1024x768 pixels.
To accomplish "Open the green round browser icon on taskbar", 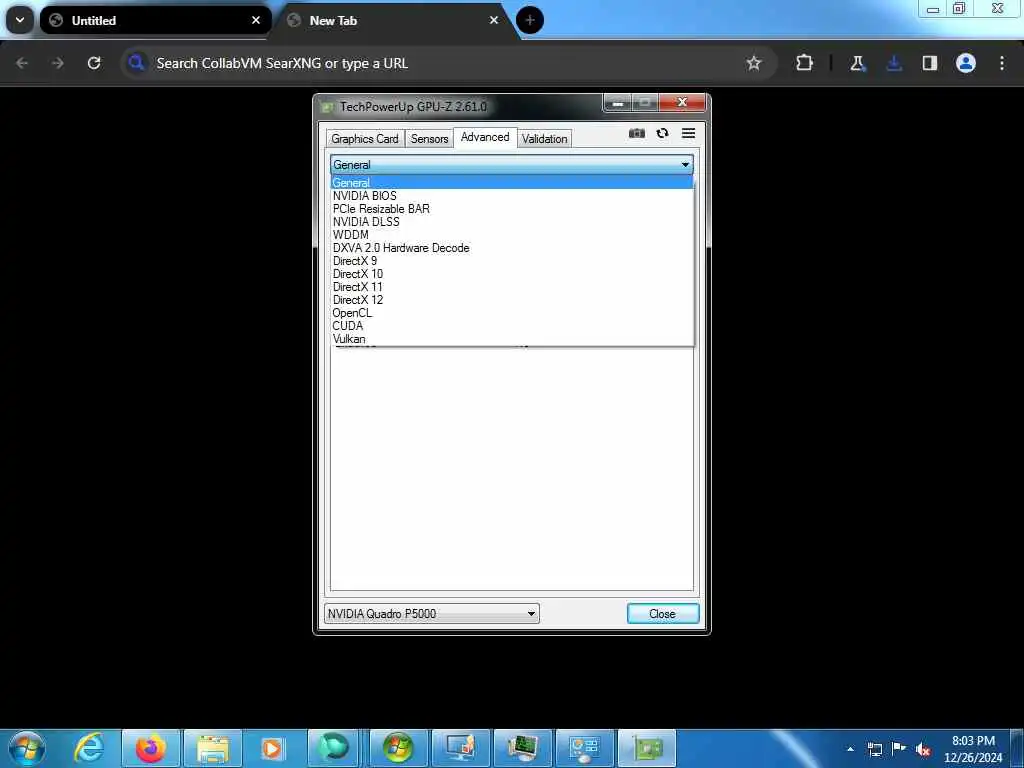I will (334, 748).
